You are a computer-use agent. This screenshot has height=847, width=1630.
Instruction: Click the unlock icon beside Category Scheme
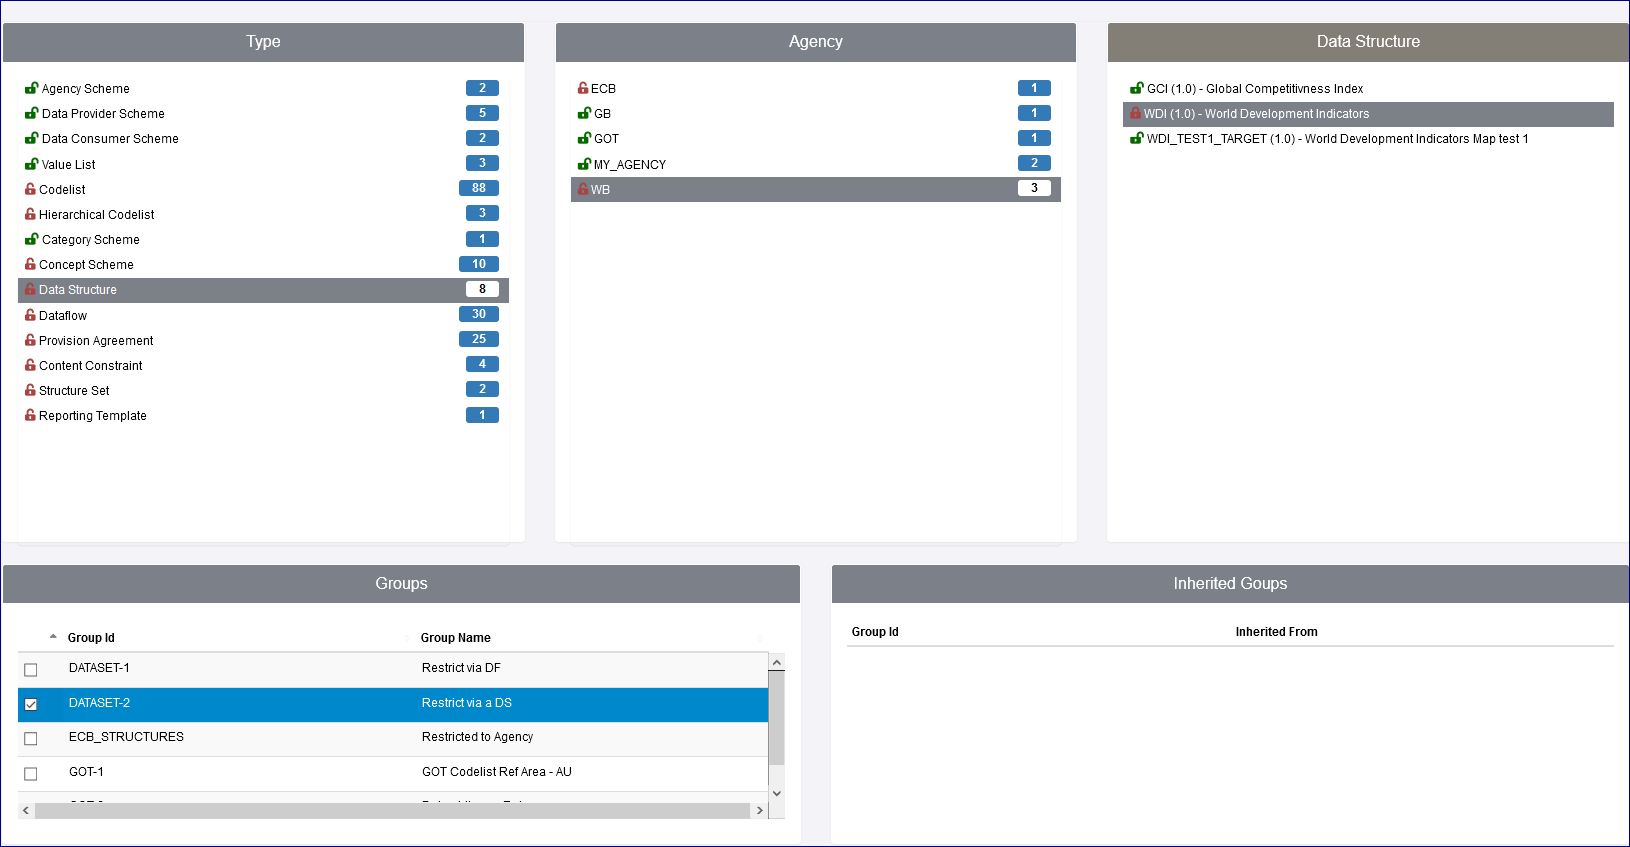[31, 239]
